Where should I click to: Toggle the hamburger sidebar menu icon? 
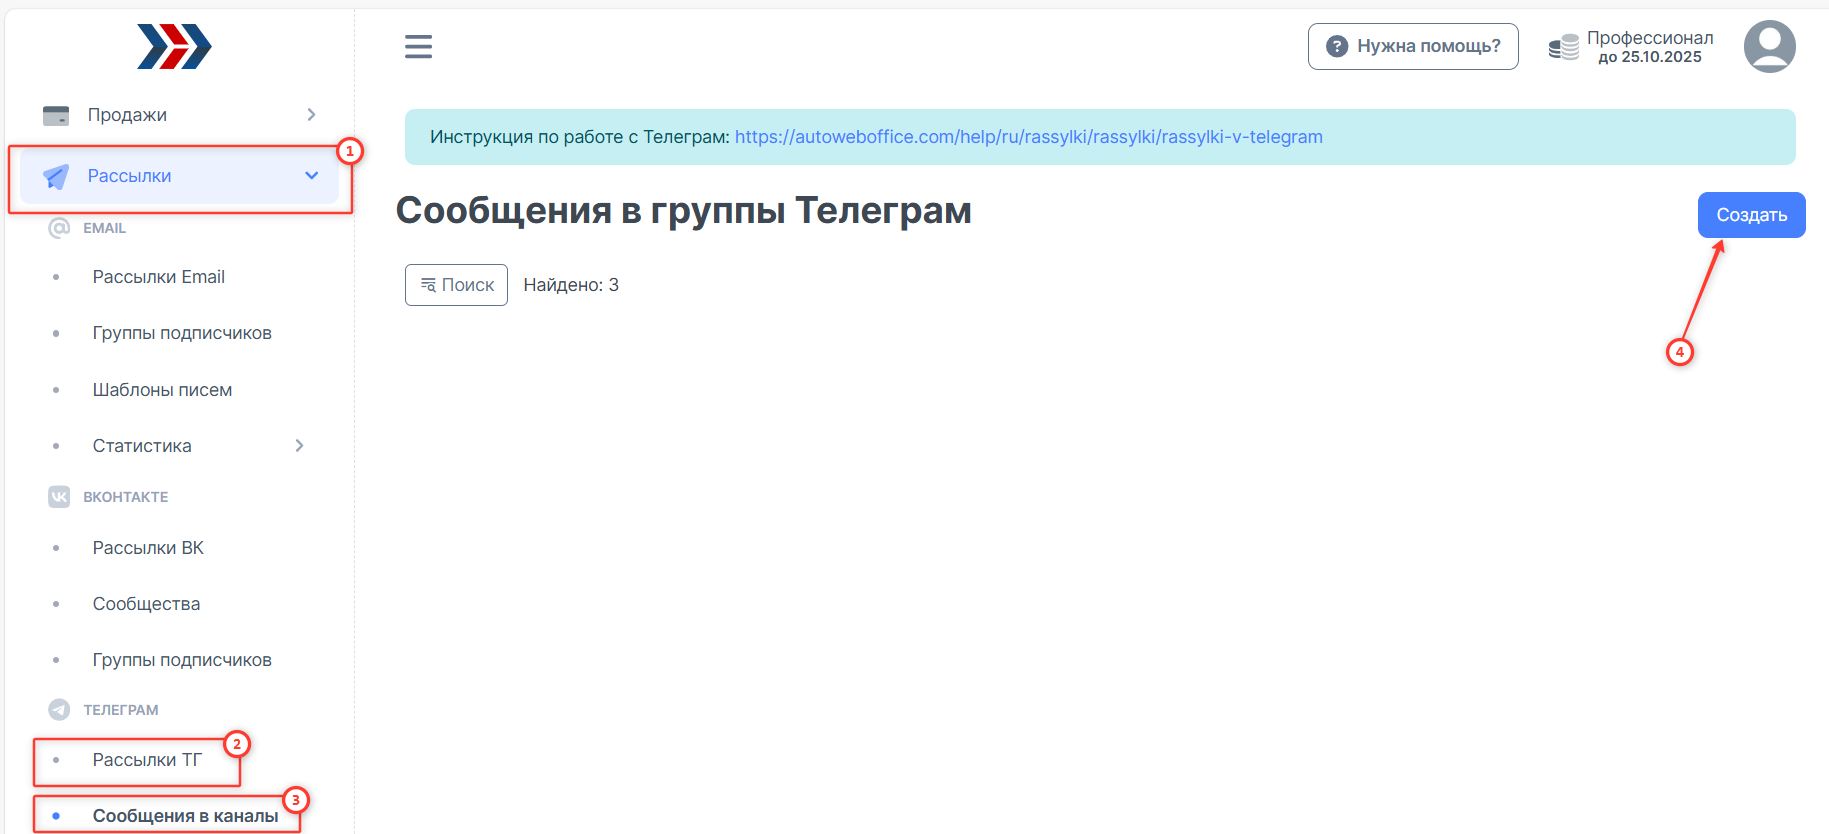pos(418,46)
